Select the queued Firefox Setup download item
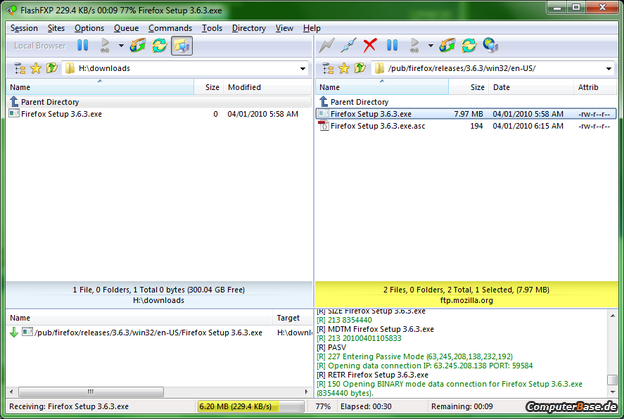Image resolution: width=624 pixels, height=419 pixels. (159, 332)
